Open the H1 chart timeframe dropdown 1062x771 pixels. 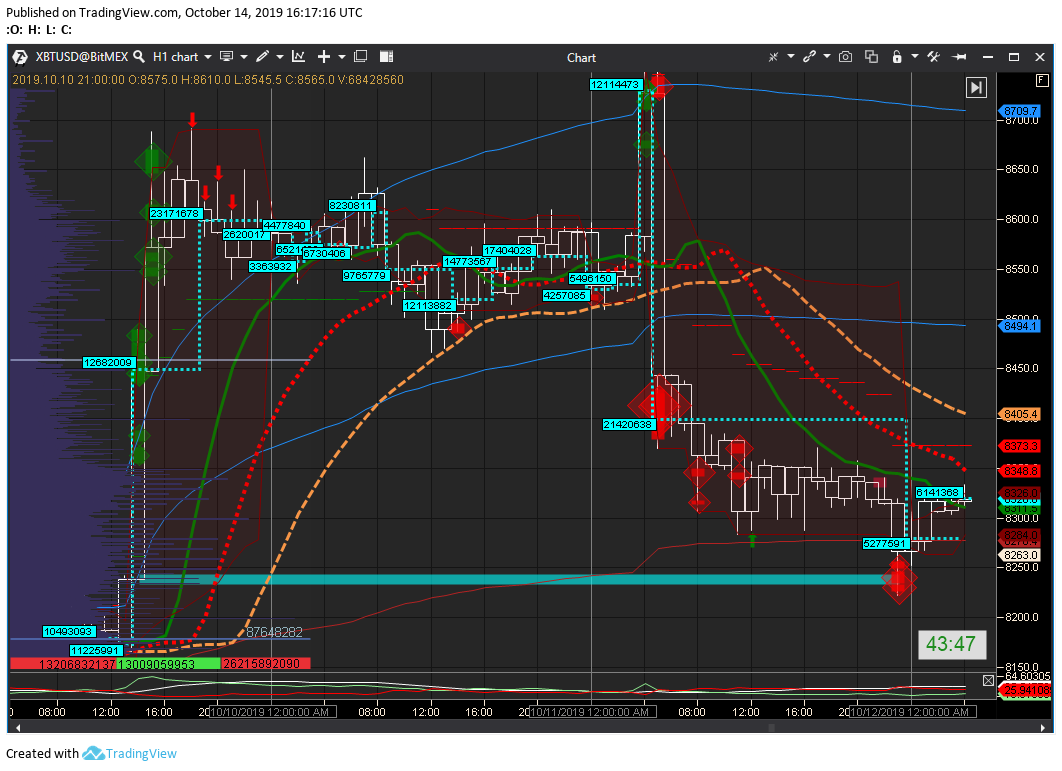(x=182, y=57)
